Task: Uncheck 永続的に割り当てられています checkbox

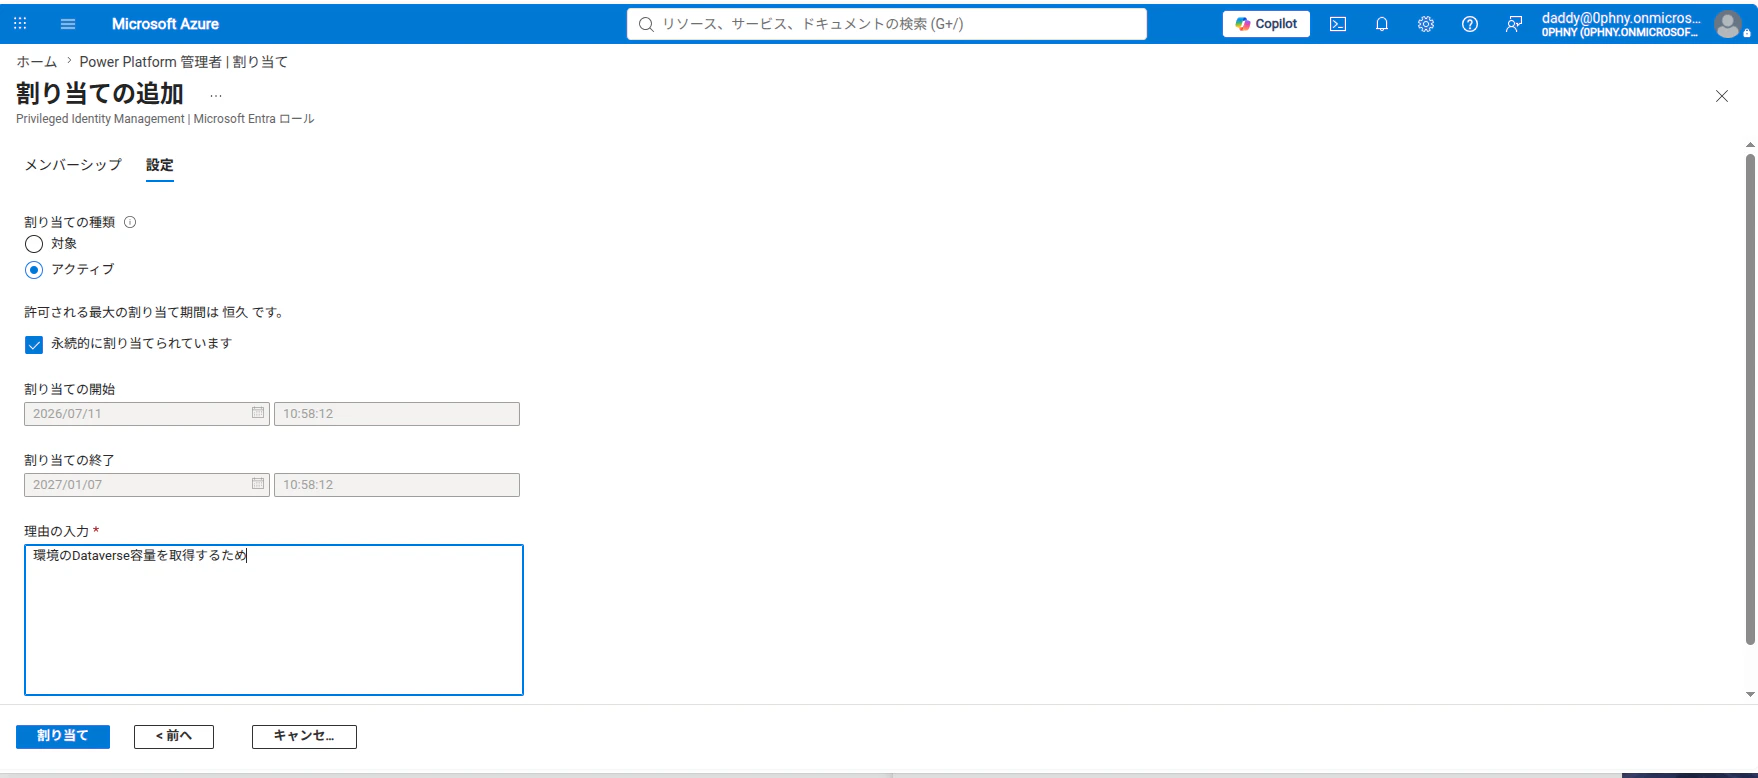Action: coord(34,345)
